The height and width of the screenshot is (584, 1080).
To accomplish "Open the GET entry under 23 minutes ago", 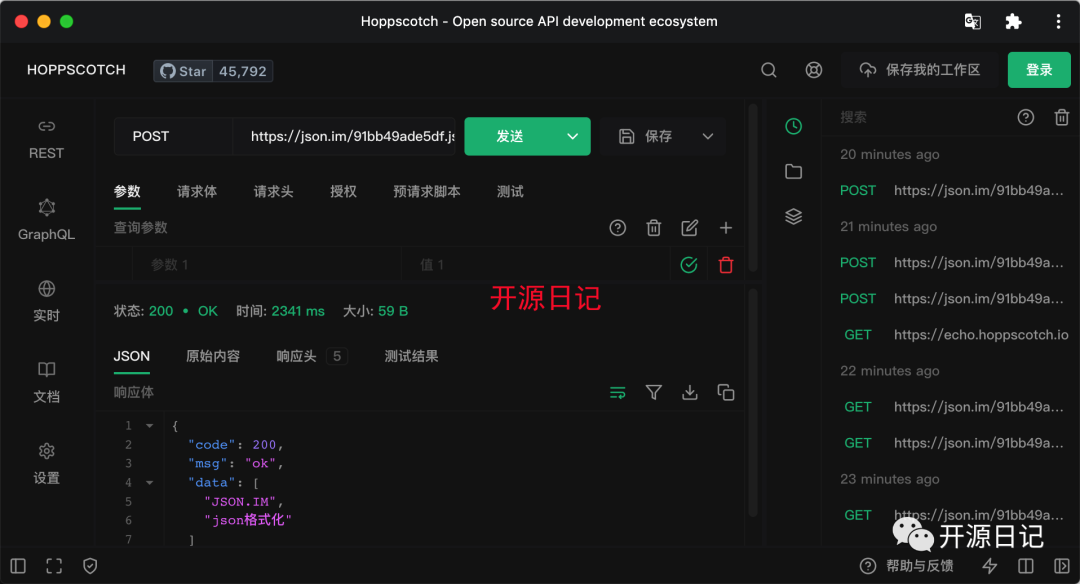I will [x=954, y=515].
